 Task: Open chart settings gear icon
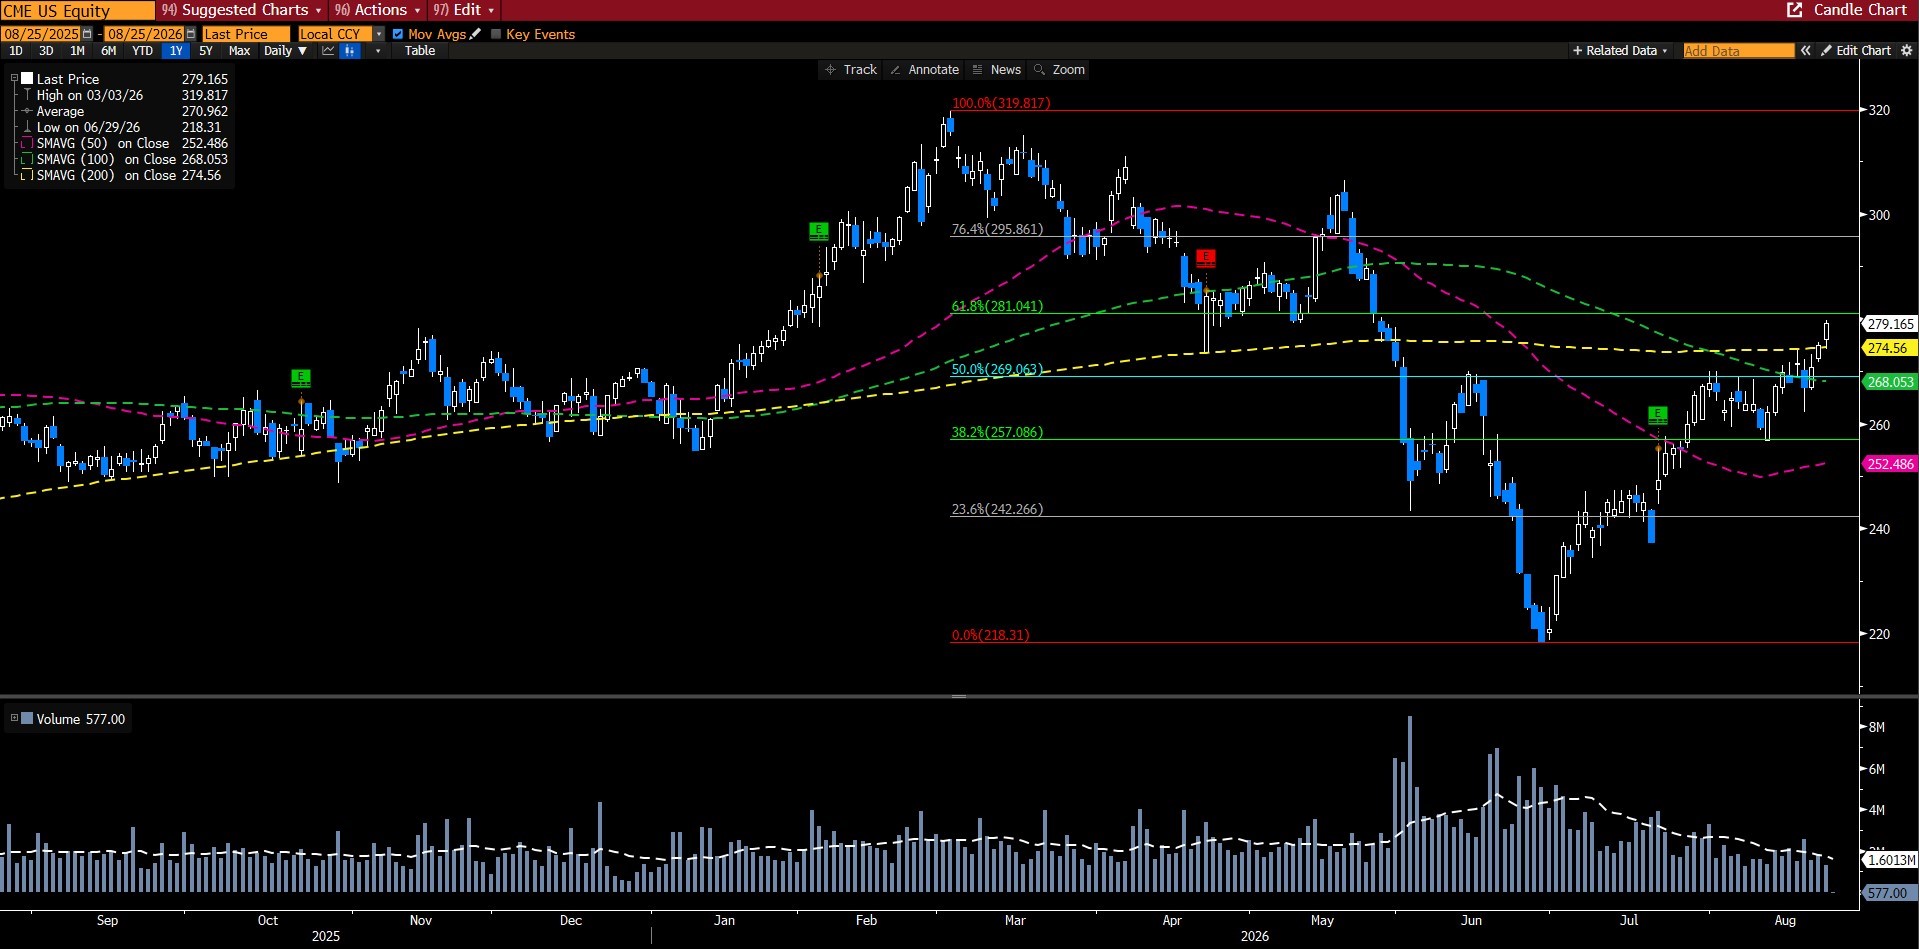tap(1907, 51)
